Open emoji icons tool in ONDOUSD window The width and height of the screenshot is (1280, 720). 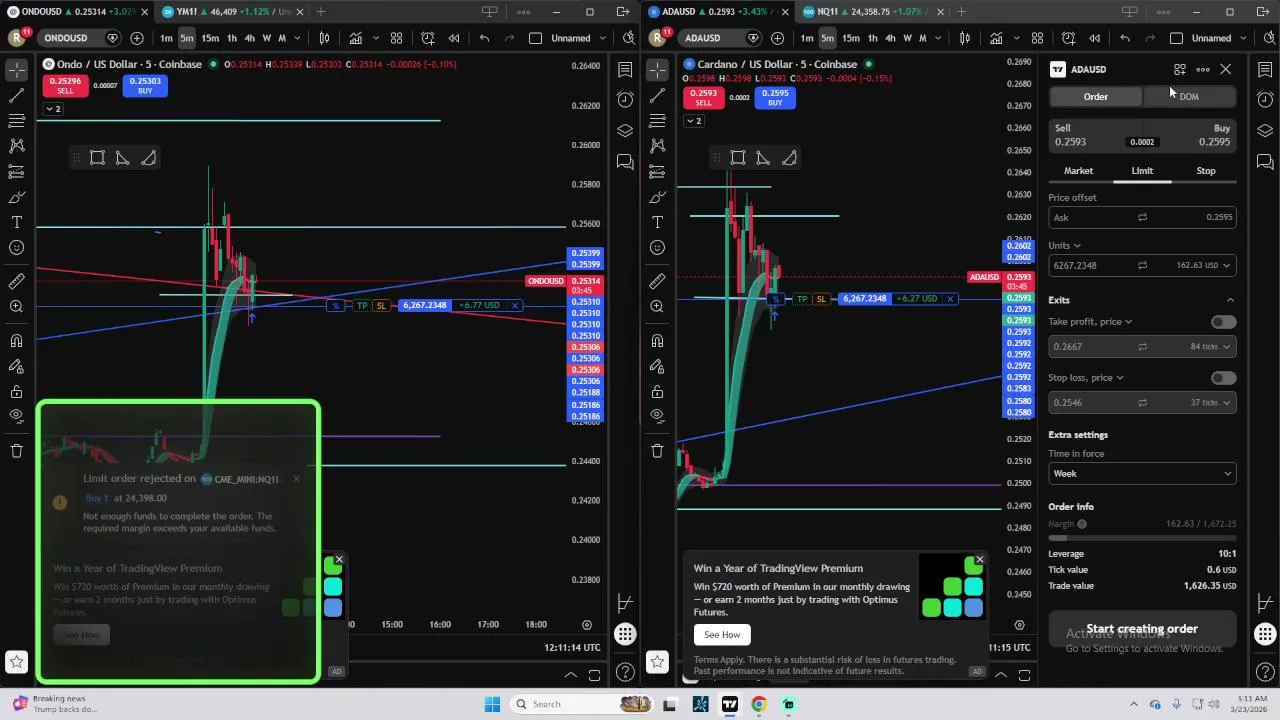16,248
